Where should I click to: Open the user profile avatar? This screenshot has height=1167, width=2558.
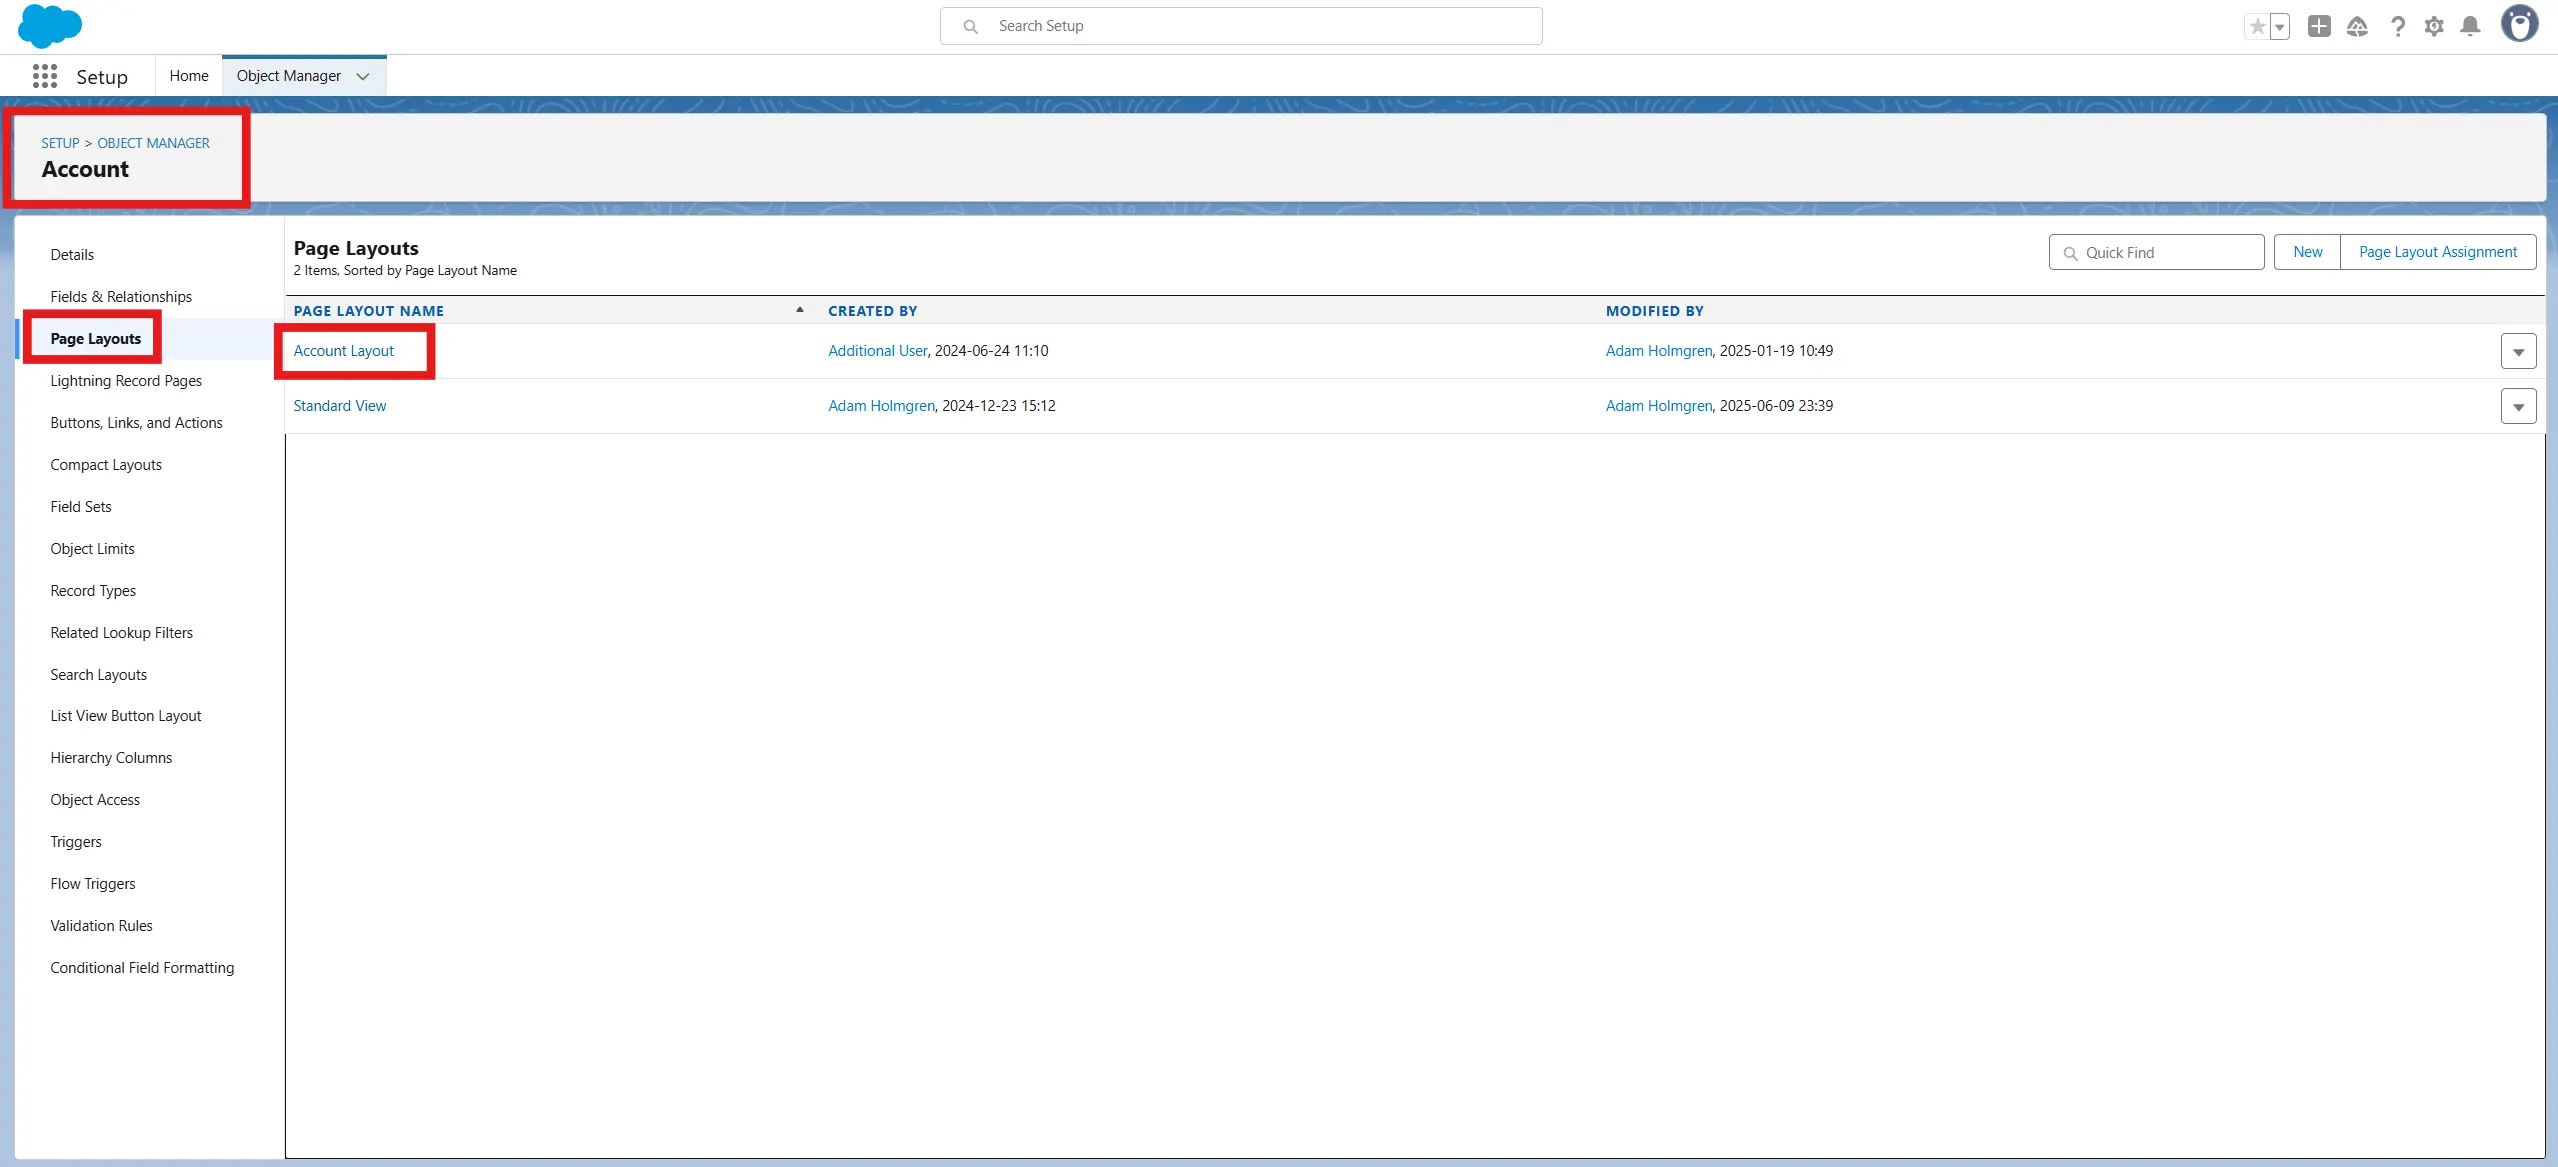[2518, 24]
